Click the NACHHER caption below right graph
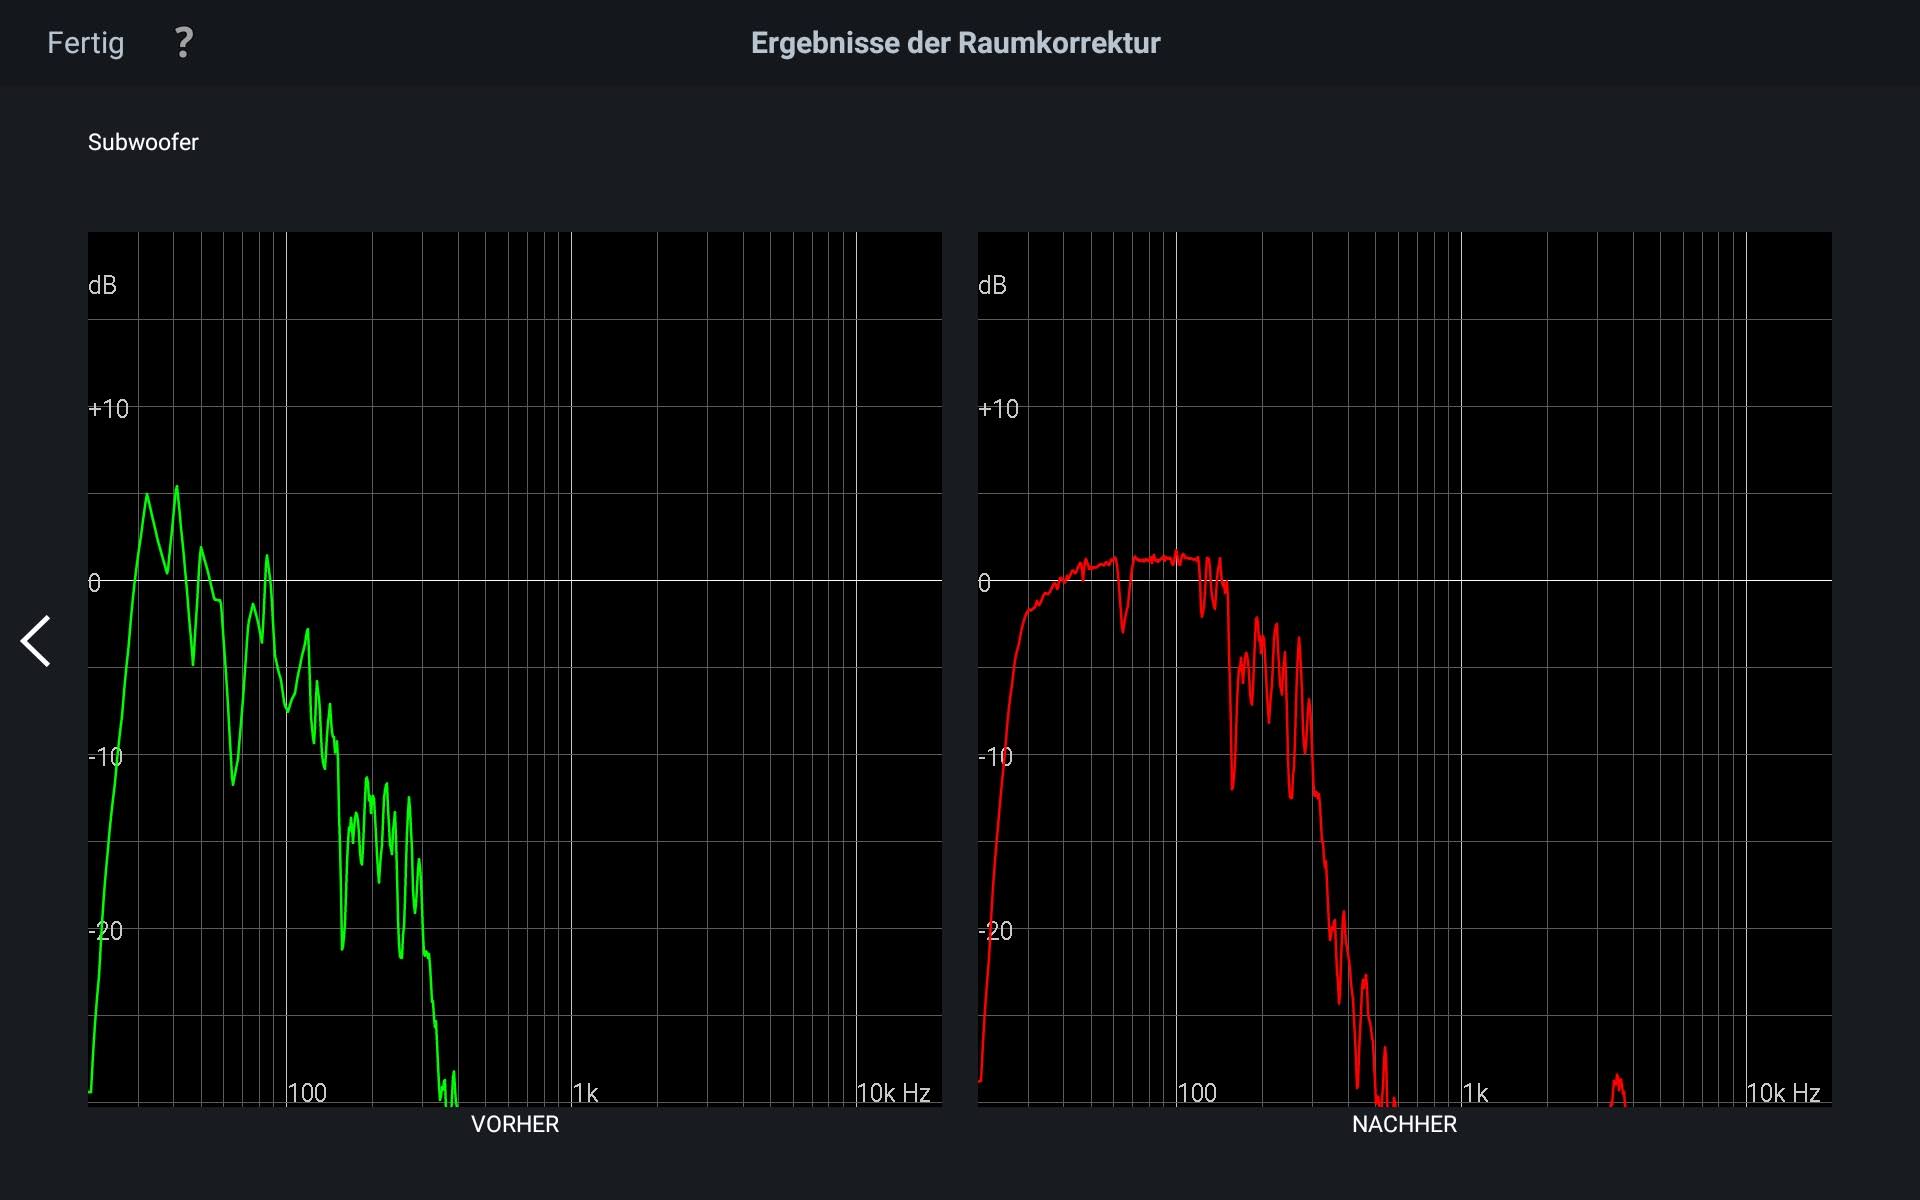Screen dimensions: 1920x1200 tap(1404, 1124)
